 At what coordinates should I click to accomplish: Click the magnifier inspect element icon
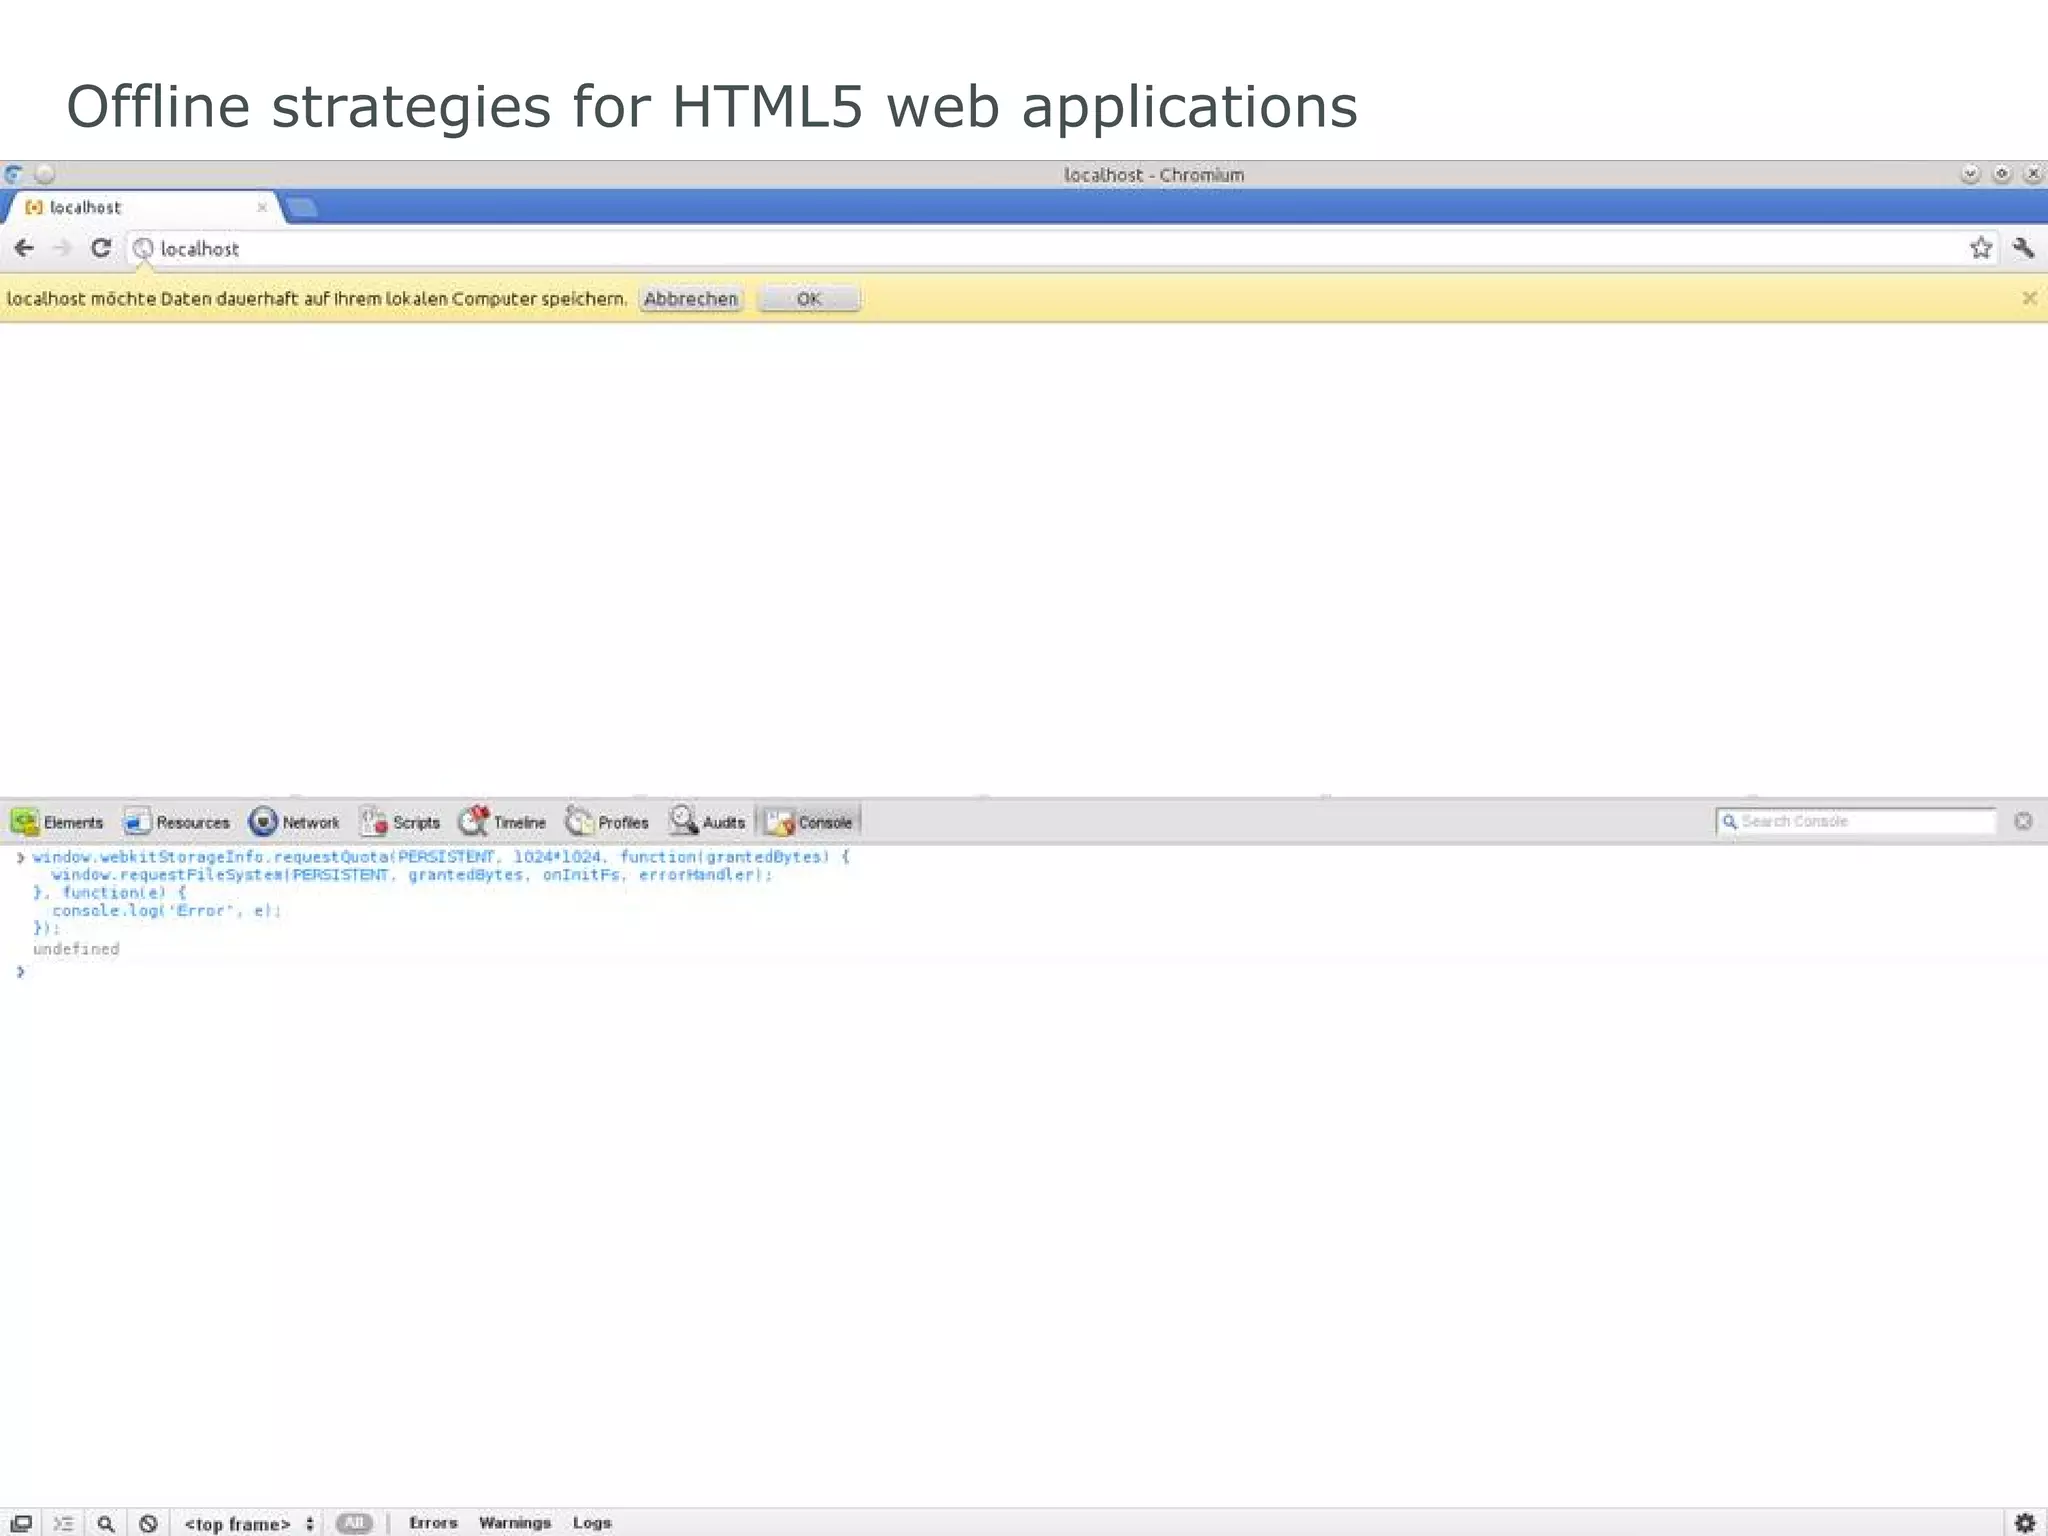tap(106, 1523)
